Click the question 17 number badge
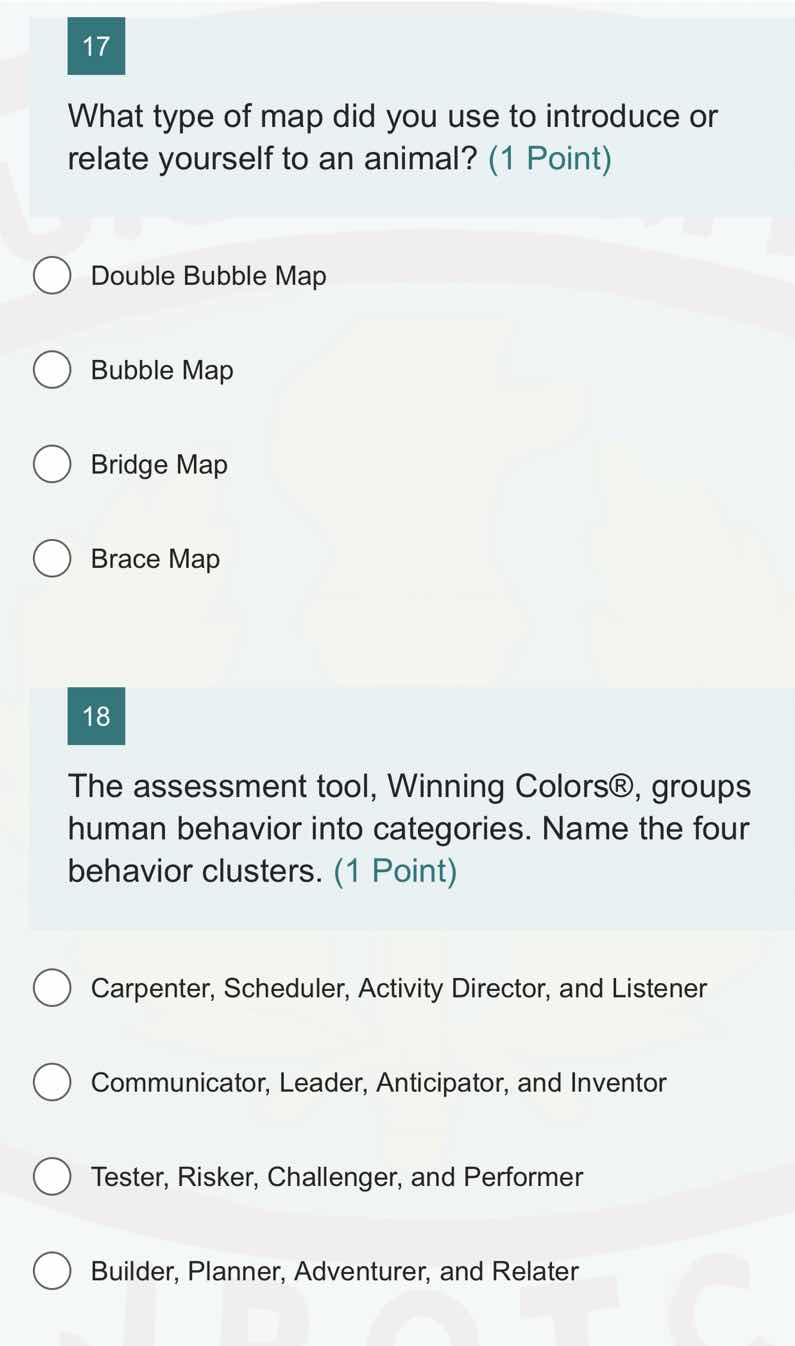This screenshot has width=795, height=1346. click(96, 46)
